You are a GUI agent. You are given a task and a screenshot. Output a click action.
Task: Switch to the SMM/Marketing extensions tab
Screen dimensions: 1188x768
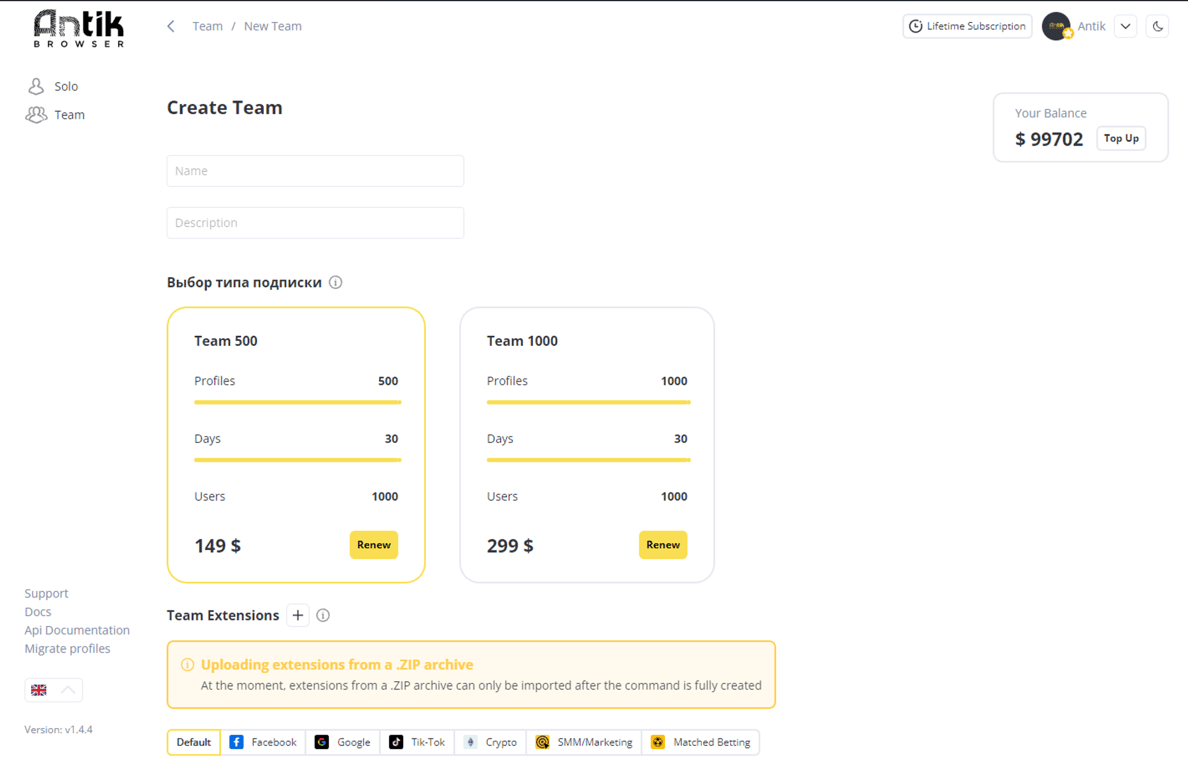(584, 742)
